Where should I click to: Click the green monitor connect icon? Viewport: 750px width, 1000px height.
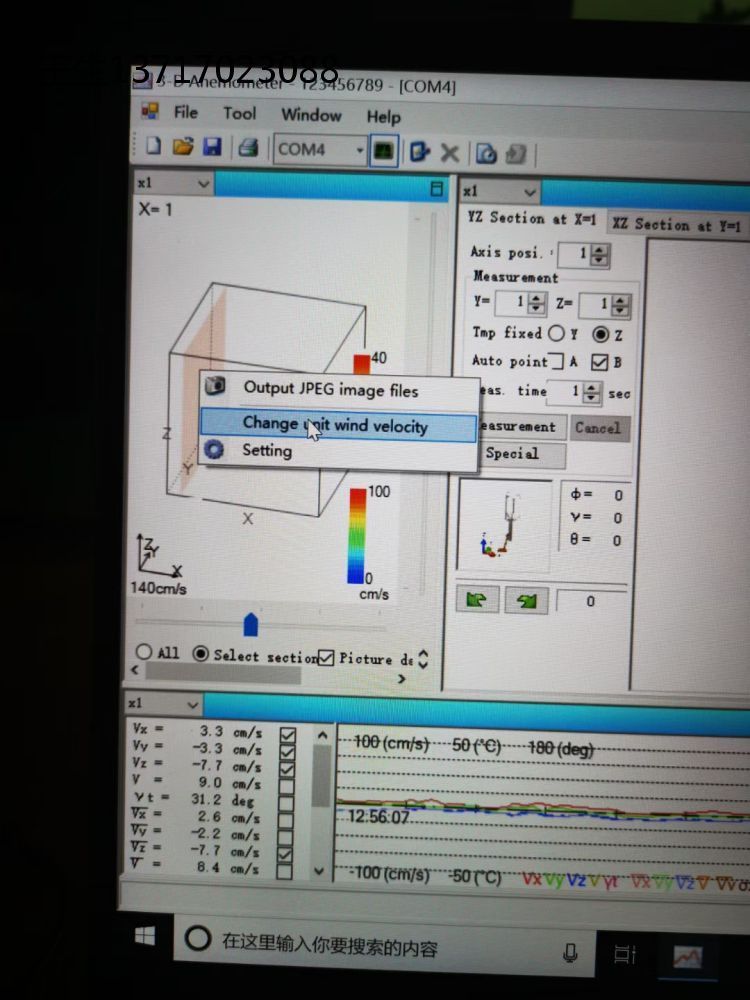(x=384, y=150)
